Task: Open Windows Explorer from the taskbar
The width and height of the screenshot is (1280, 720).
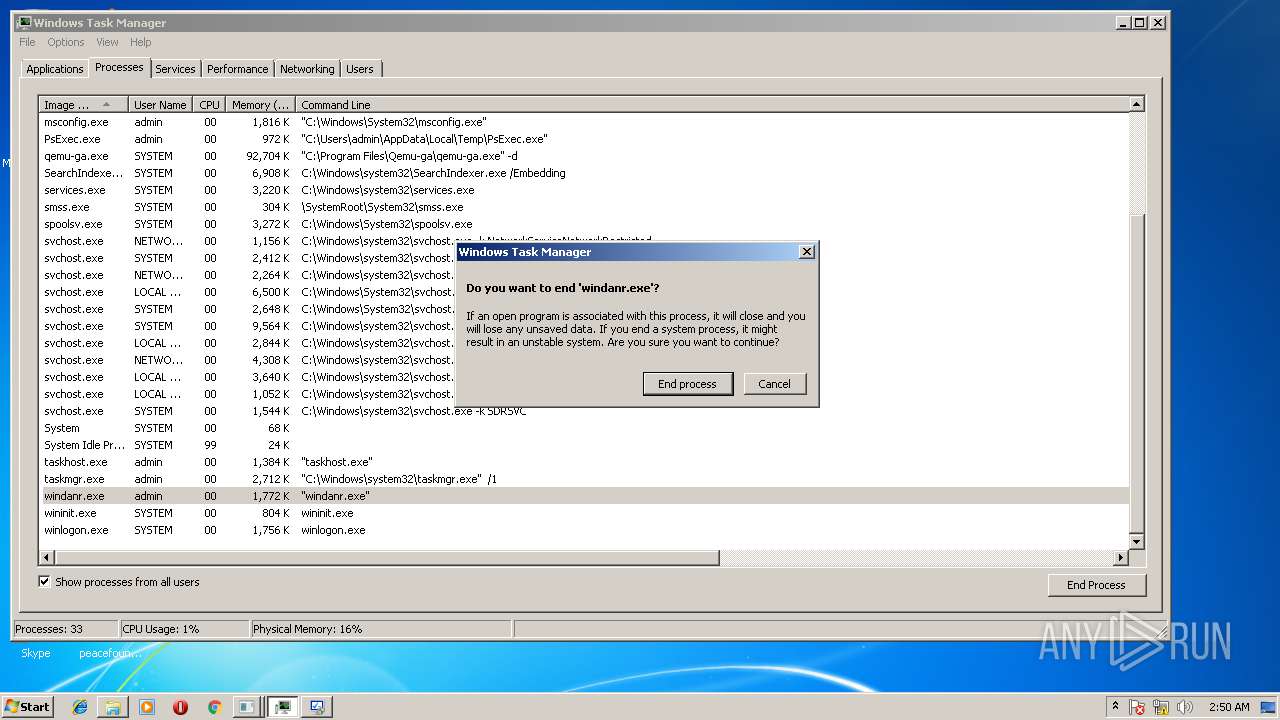Action: [113, 707]
